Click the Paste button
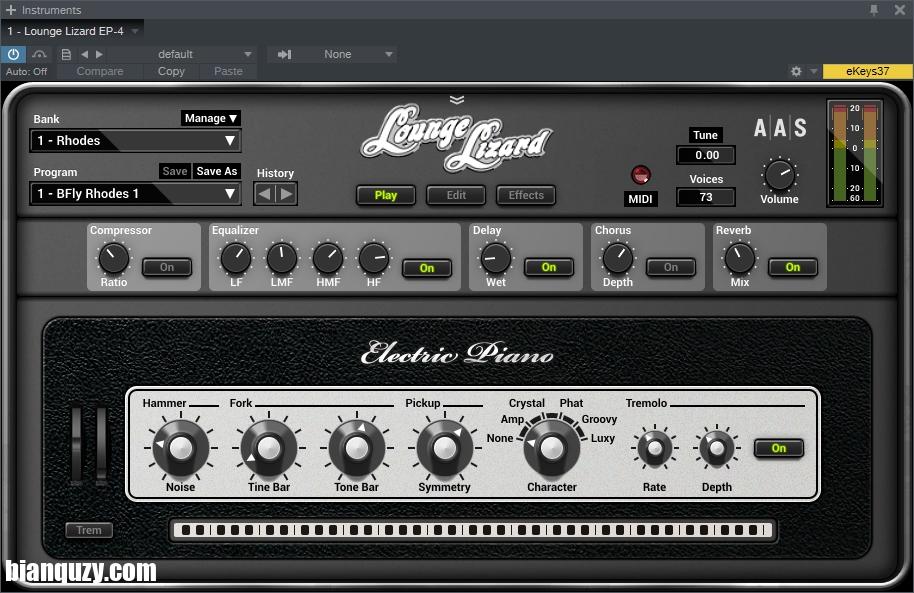The width and height of the screenshot is (914, 593). pos(228,71)
